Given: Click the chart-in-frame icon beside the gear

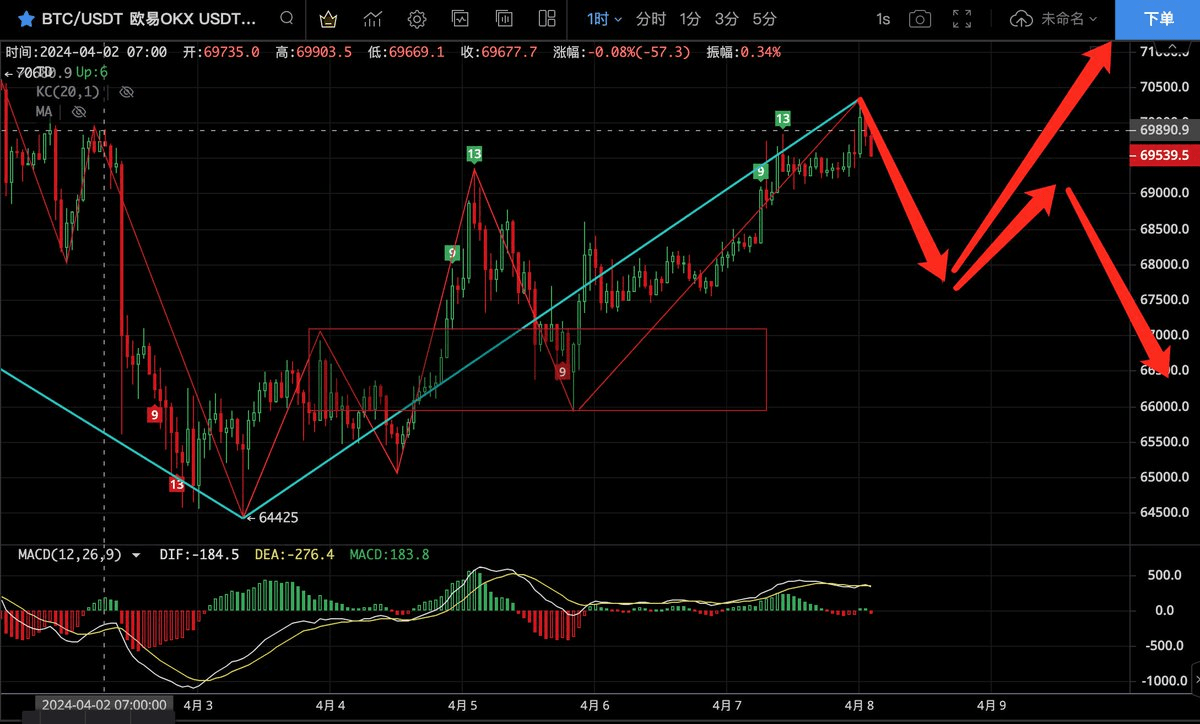Looking at the screenshot, I should coord(460,19).
